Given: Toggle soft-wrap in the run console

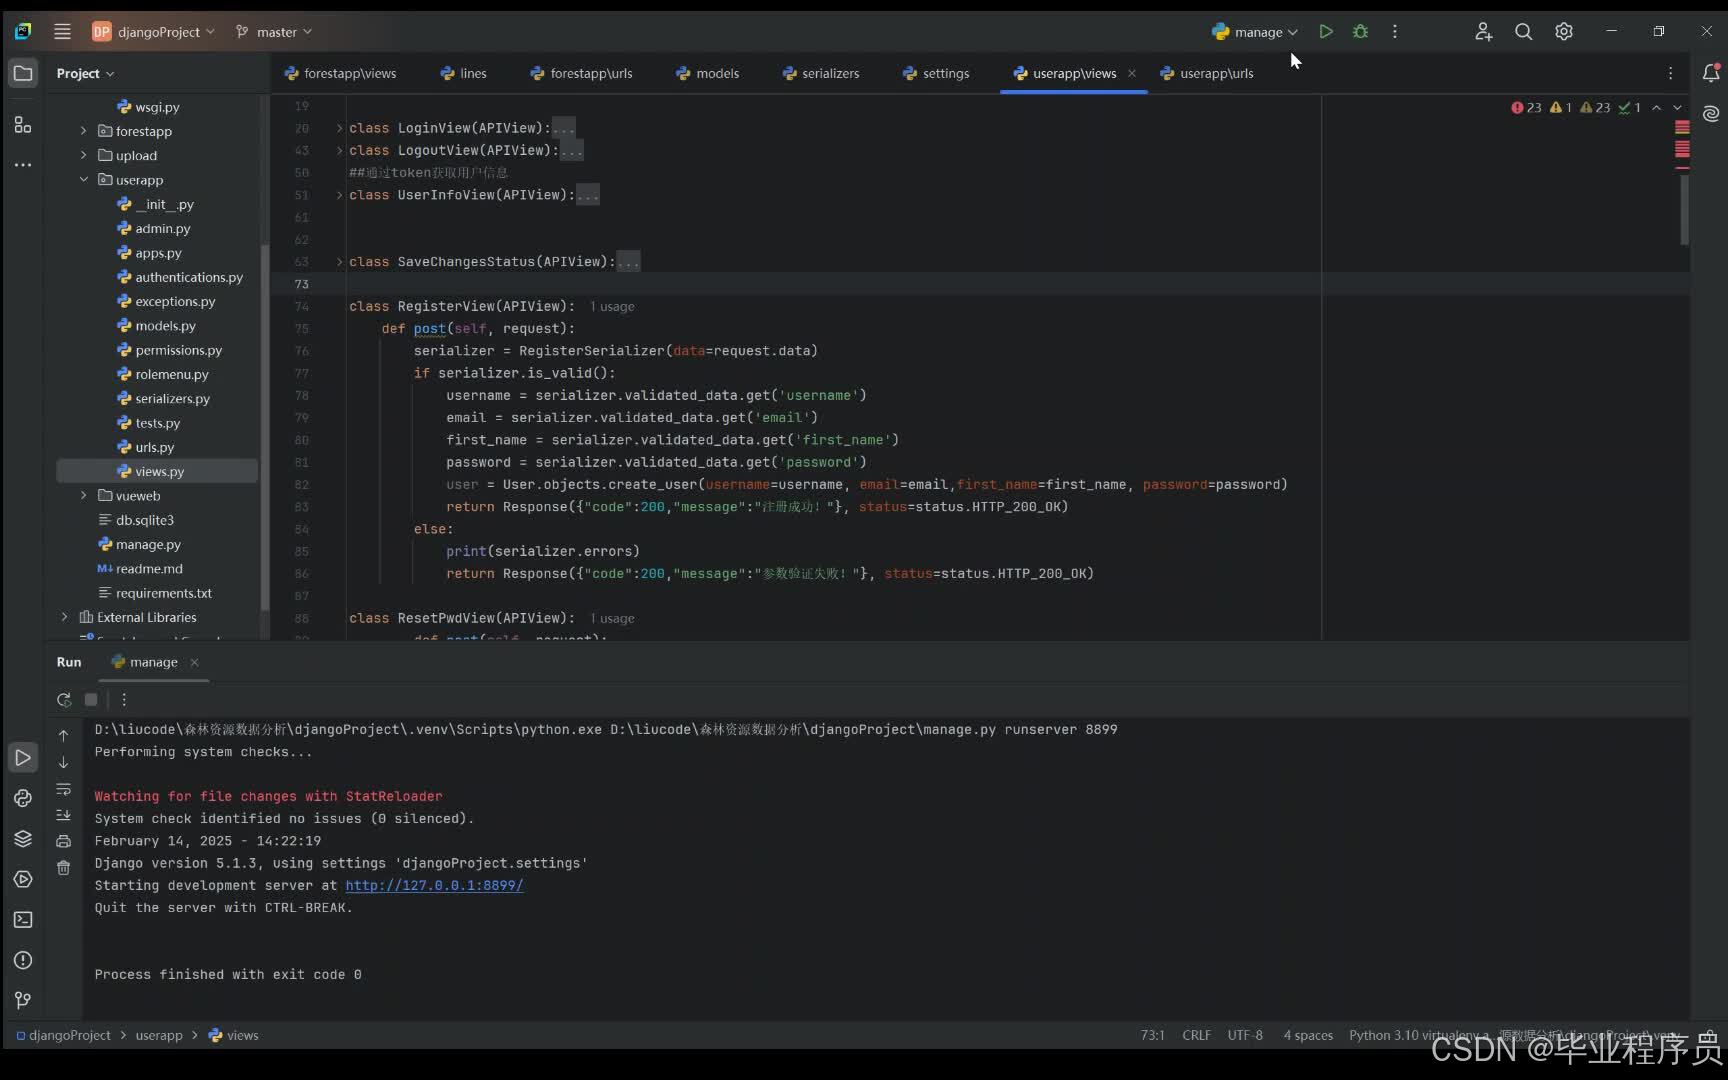Looking at the screenshot, I should point(64,790).
